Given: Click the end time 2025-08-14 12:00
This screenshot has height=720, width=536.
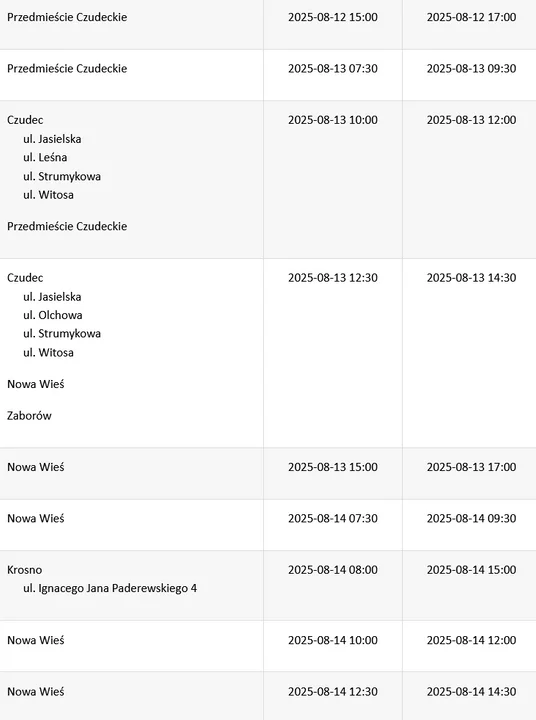Looking at the screenshot, I should [471, 640].
